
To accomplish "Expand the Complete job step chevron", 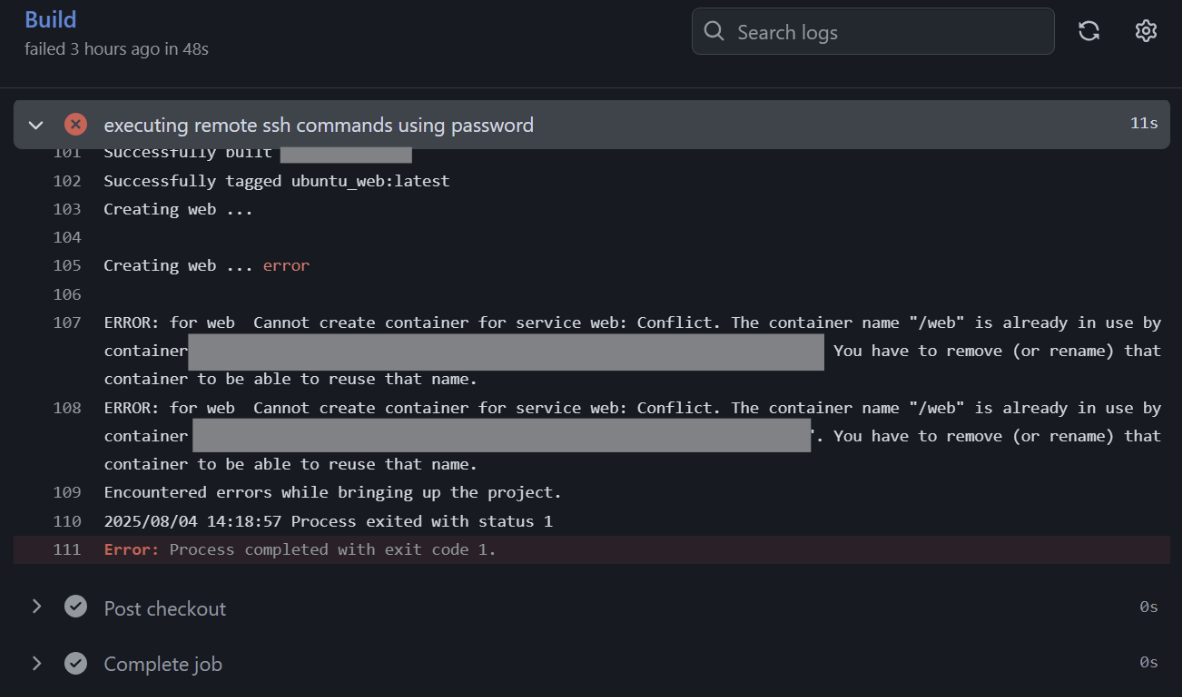I will coord(36,663).
